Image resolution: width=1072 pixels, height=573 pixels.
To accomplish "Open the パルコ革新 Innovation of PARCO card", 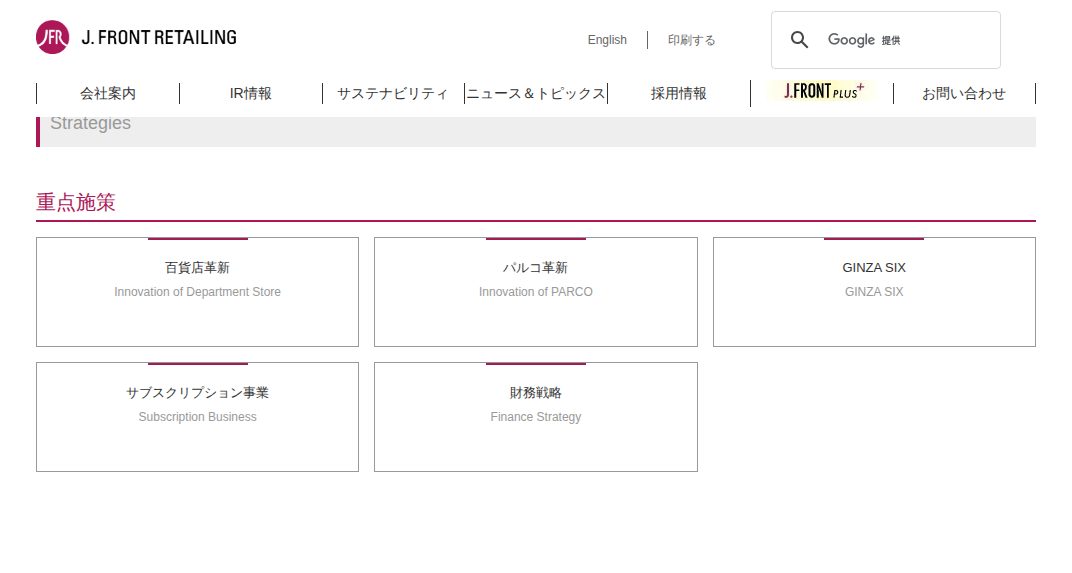I will point(536,292).
